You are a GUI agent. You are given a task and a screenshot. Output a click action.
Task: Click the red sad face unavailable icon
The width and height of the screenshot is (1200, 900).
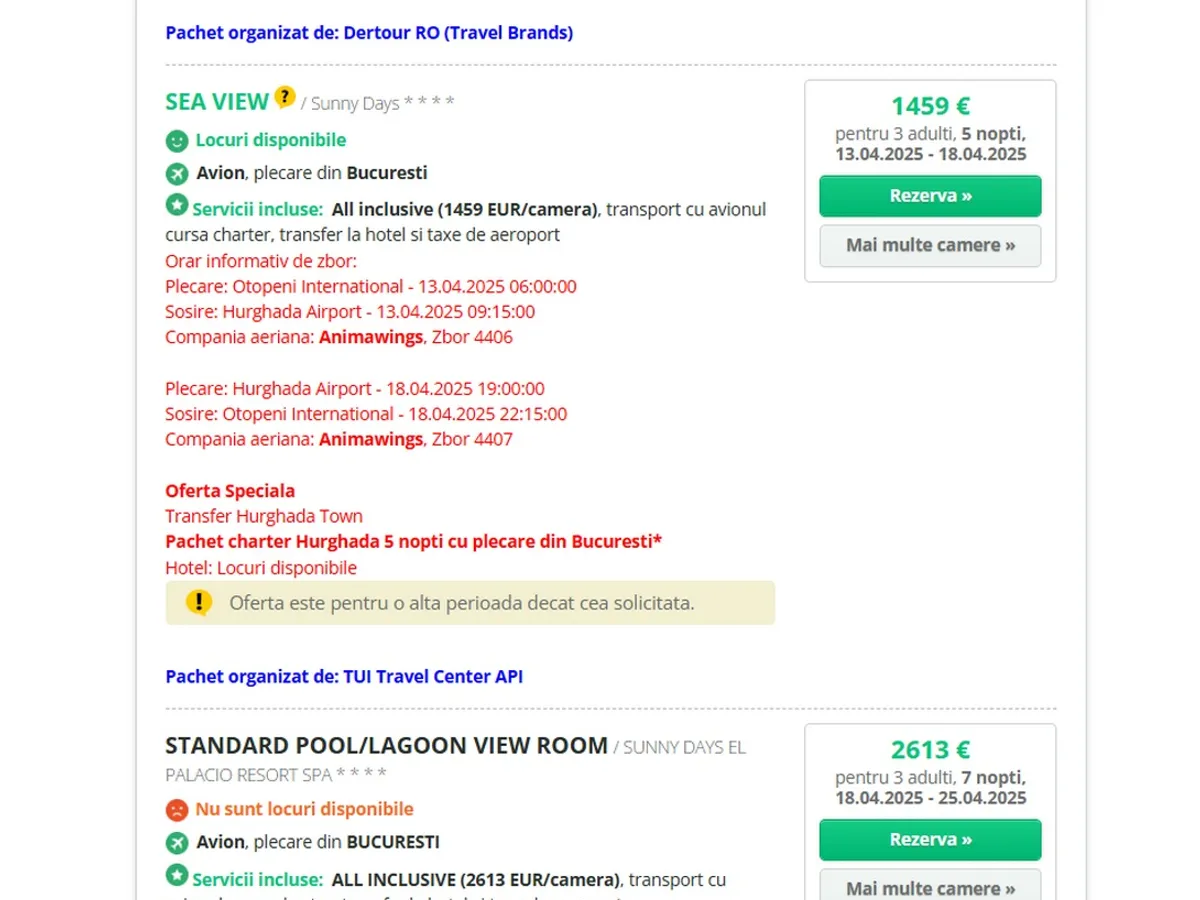(177, 809)
